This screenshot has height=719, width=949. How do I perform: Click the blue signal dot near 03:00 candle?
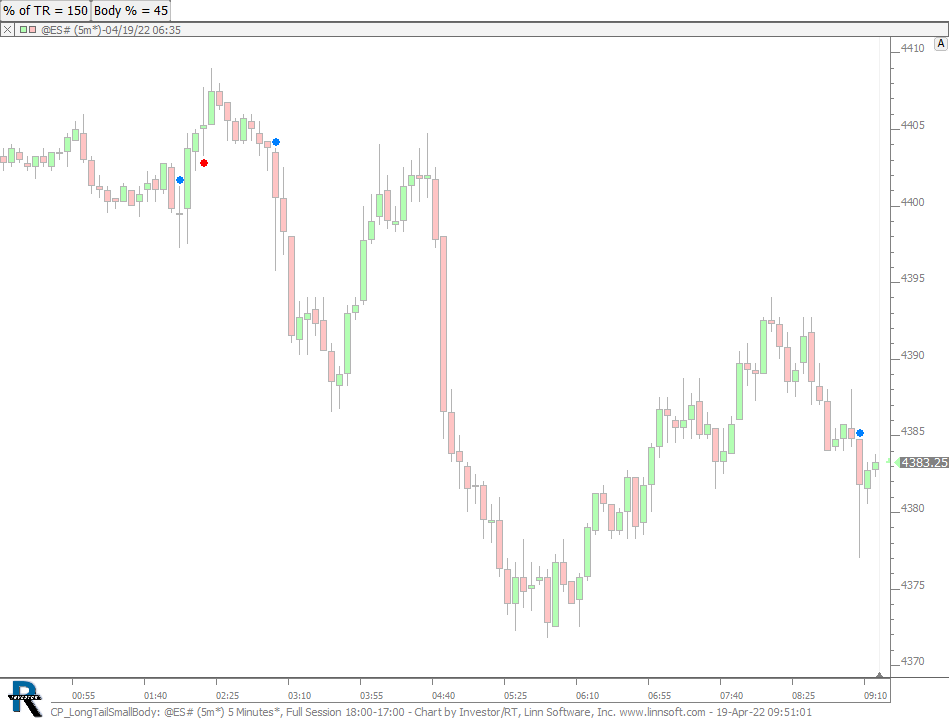pyautogui.click(x=276, y=142)
